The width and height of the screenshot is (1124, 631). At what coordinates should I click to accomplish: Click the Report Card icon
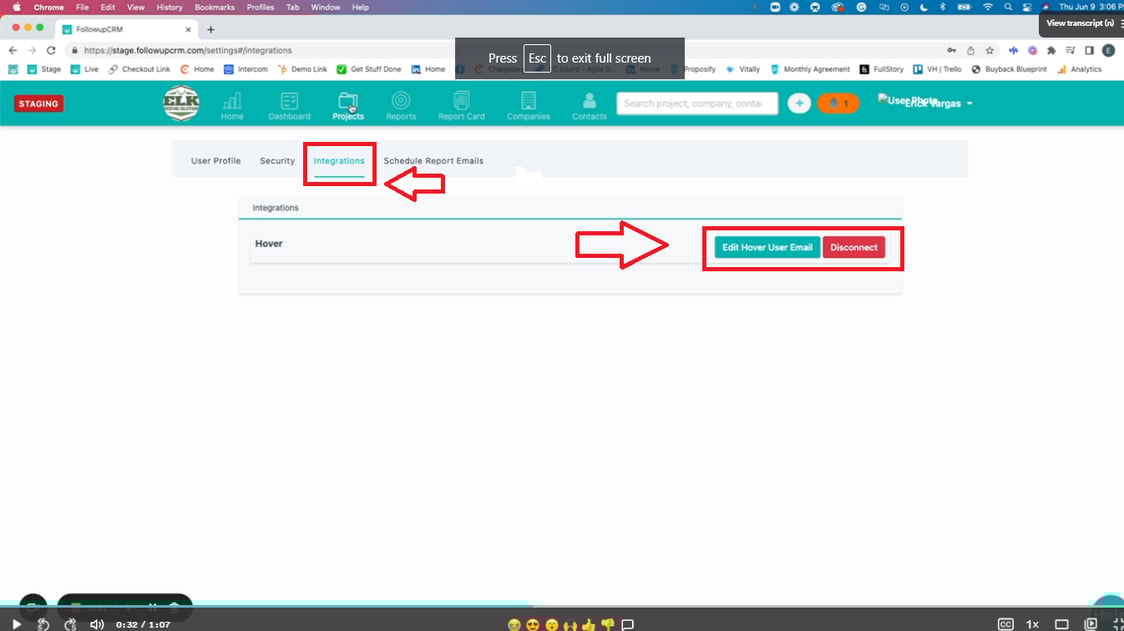point(461,103)
